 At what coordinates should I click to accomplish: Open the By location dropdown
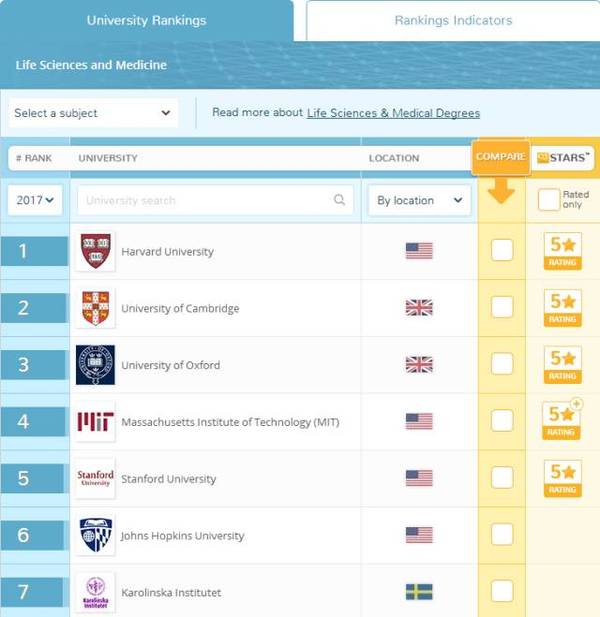pyautogui.click(x=419, y=201)
